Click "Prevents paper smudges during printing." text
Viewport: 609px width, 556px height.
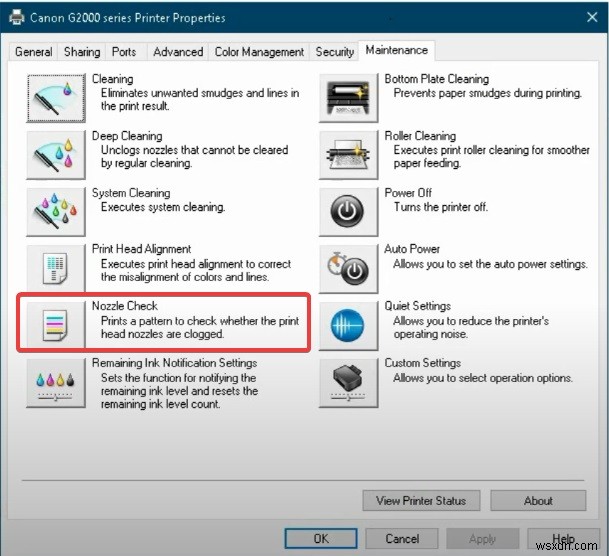488,93
